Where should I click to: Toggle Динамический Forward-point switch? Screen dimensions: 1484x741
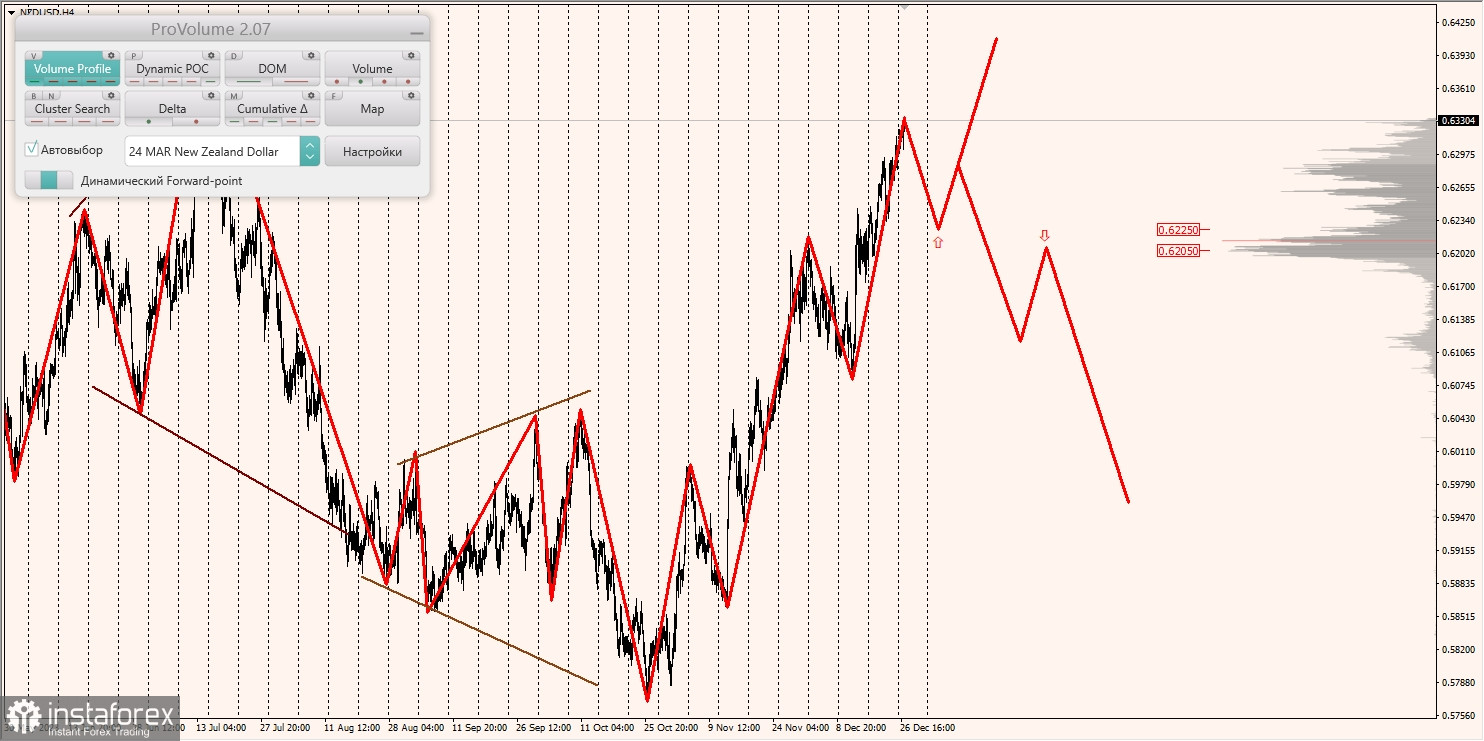click(x=49, y=181)
